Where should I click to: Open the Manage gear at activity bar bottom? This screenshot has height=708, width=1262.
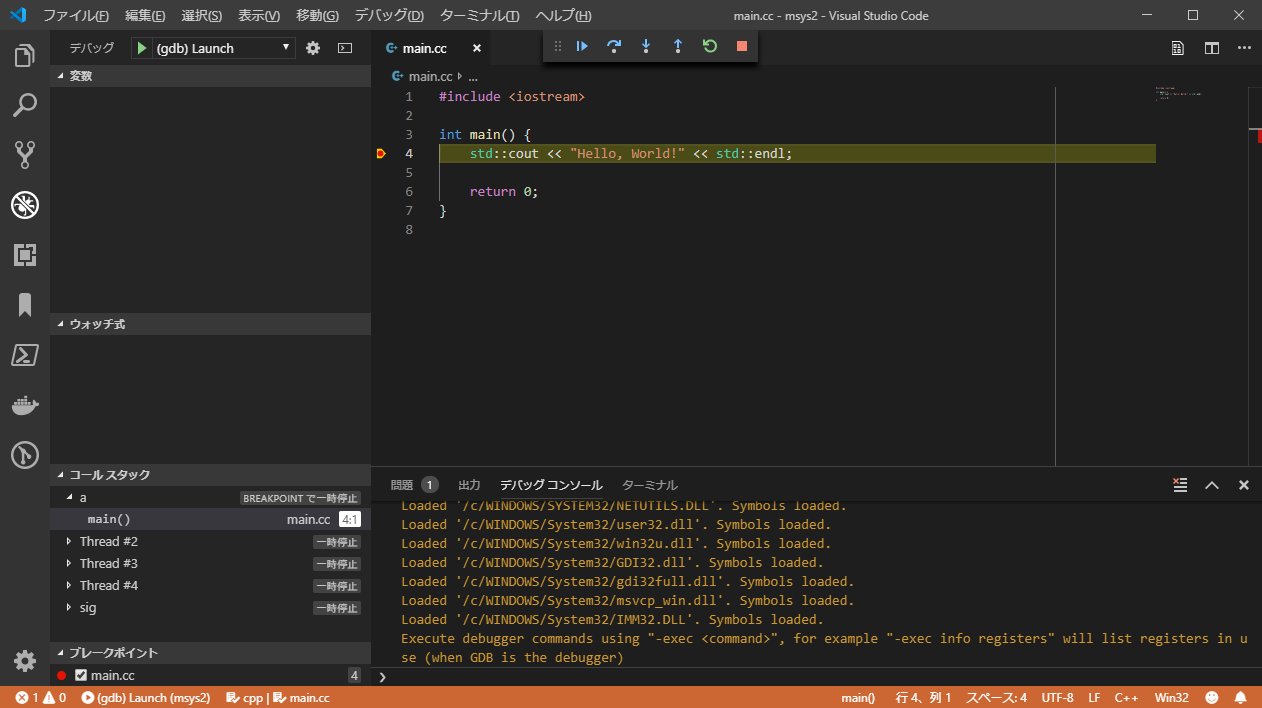[25, 661]
